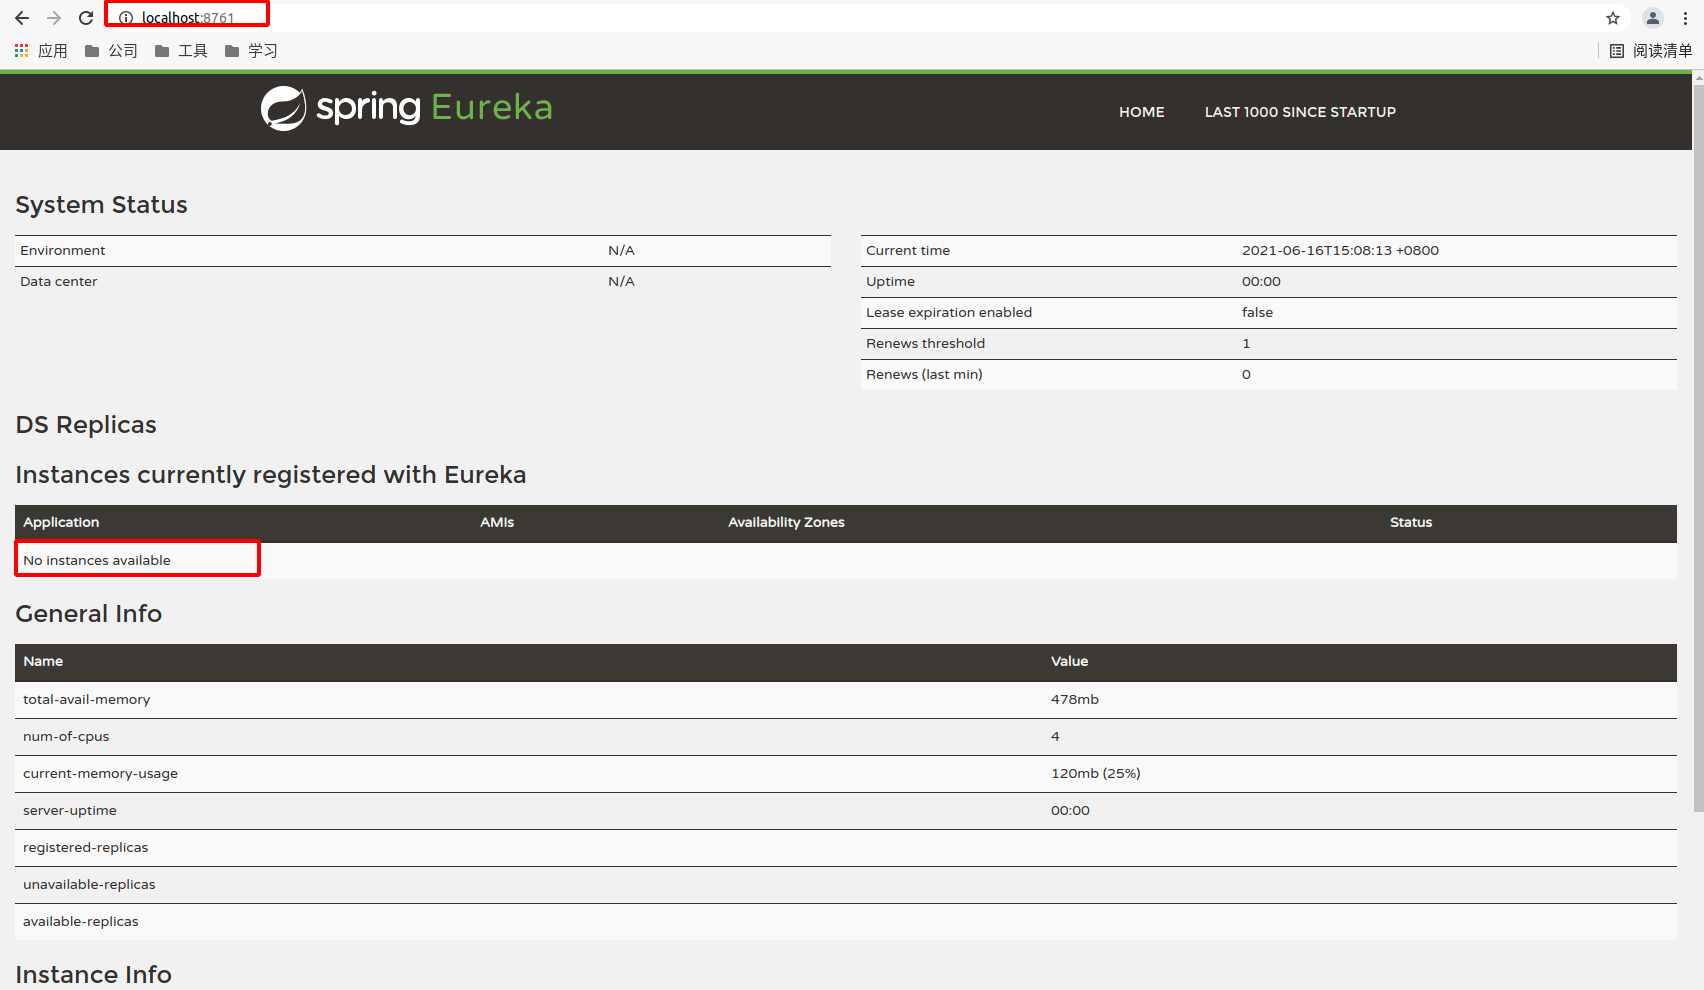Click Lease expiration enabled label

[949, 313]
